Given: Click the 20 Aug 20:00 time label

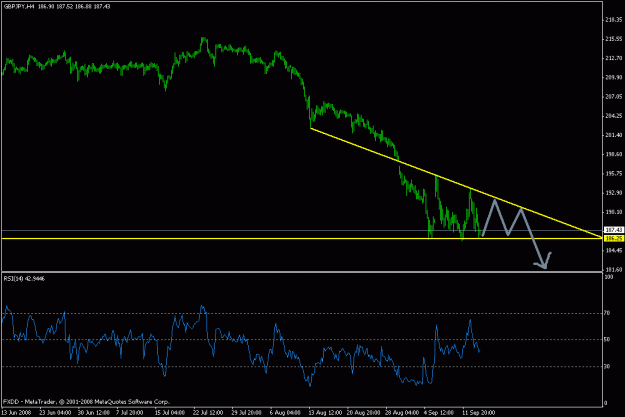Looking at the screenshot, I should point(364,412).
